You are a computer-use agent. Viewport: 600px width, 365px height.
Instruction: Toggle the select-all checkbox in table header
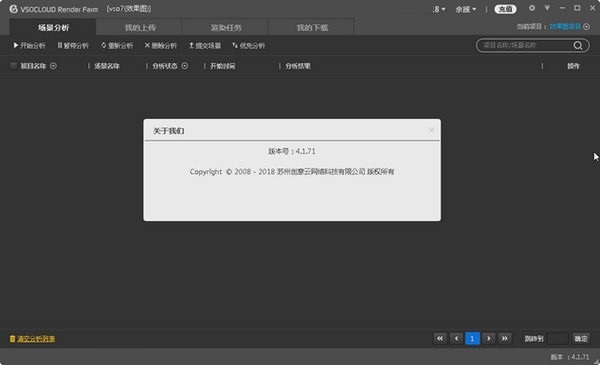pyautogui.click(x=13, y=66)
